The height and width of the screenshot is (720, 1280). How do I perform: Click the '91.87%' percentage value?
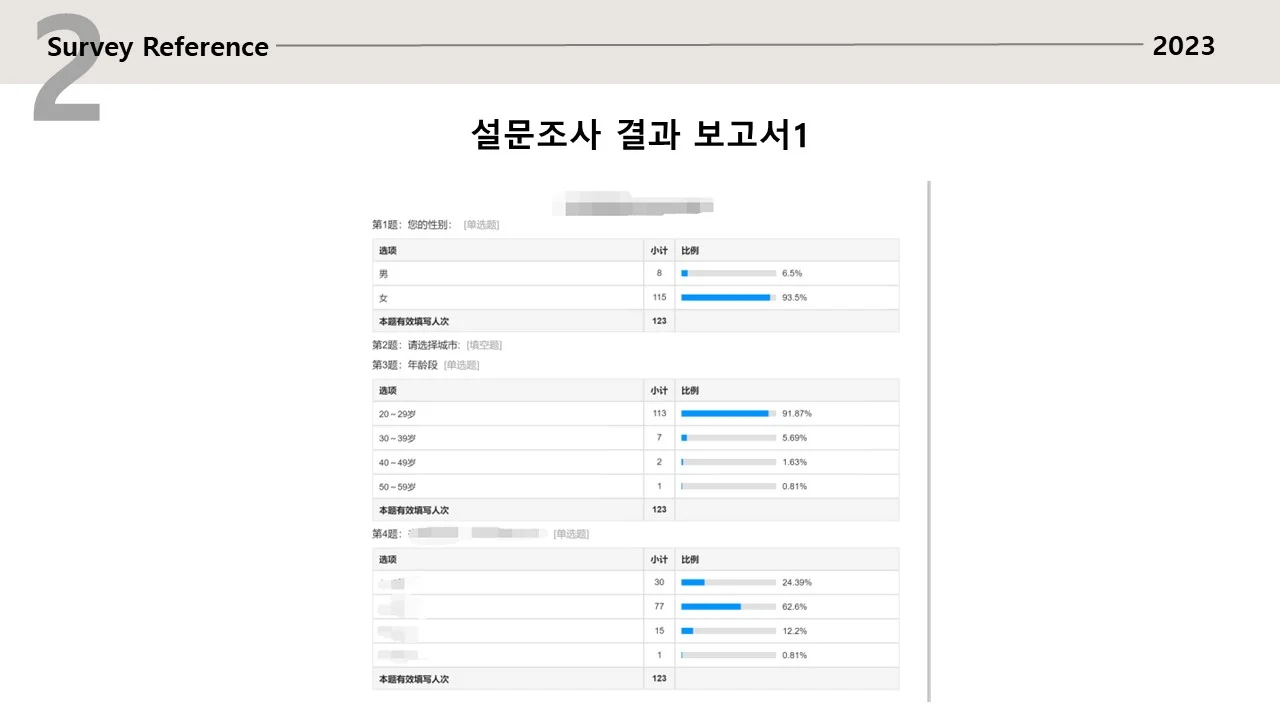pos(797,413)
